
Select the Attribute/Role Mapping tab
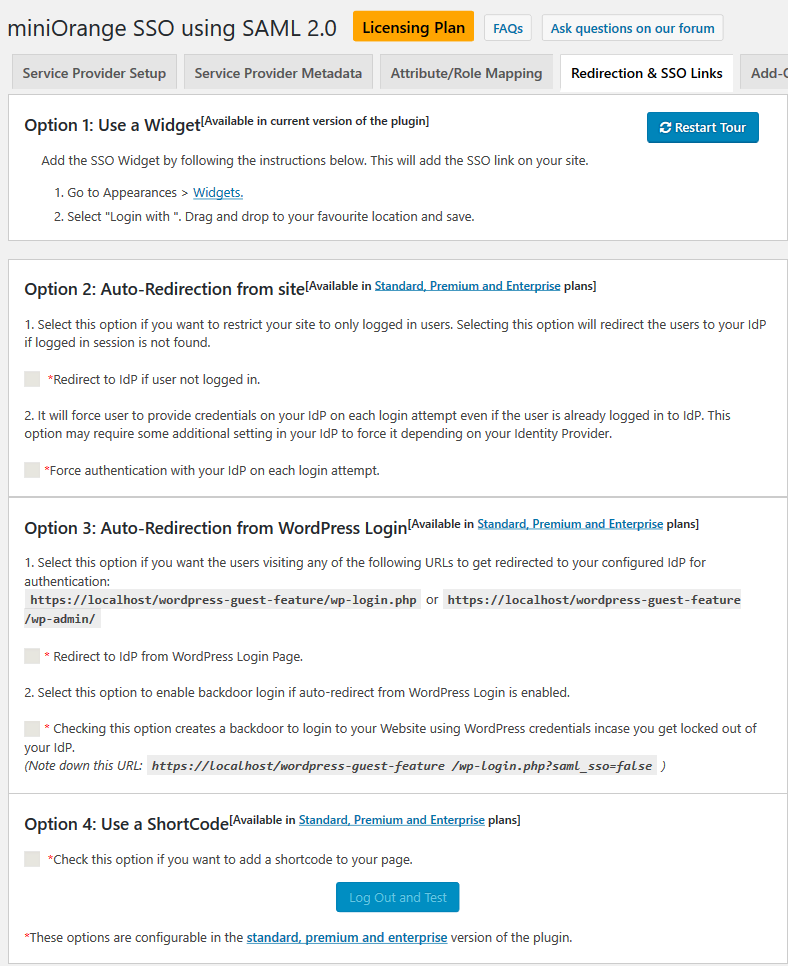[466, 72]
